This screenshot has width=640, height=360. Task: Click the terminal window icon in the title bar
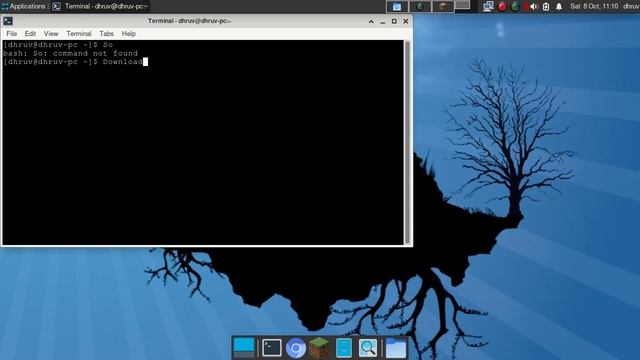8,21
